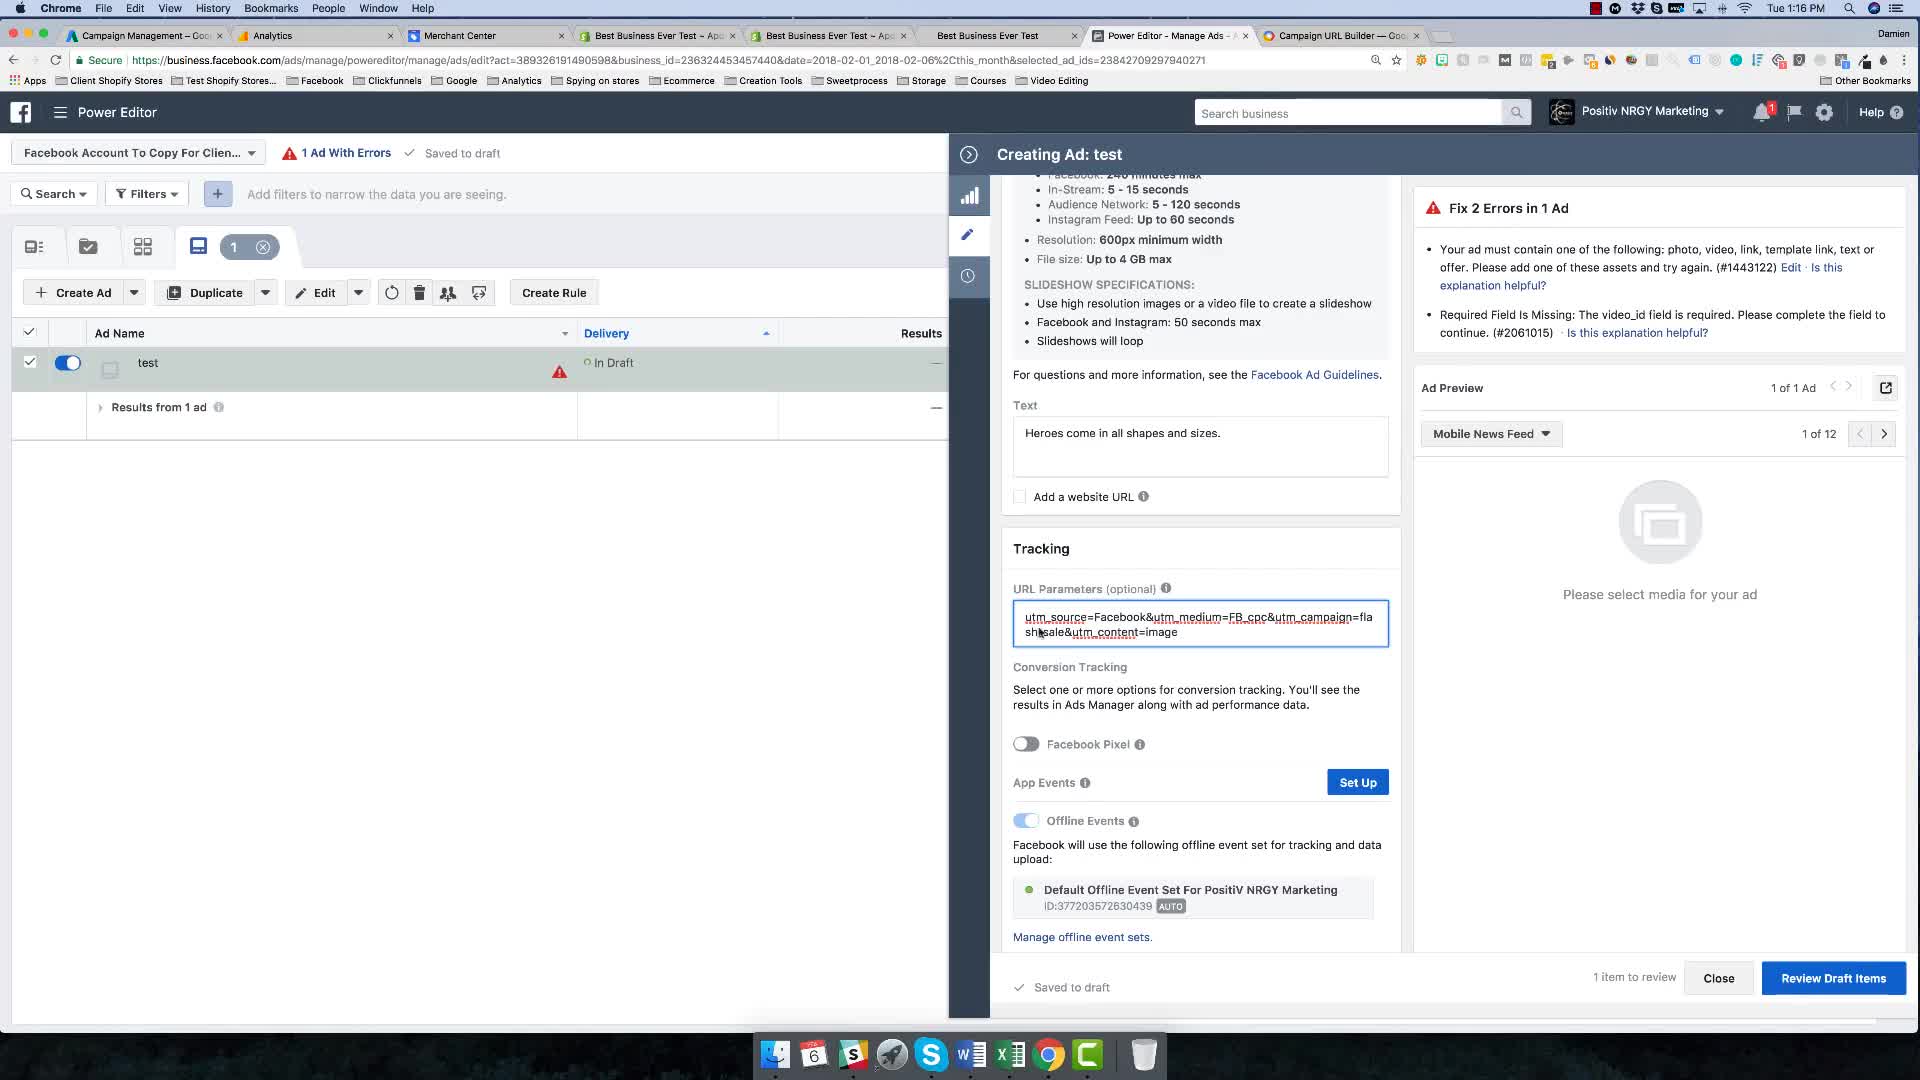Collapse the Creating Ad side panel arrow
The image size is (1920, 1080).
(x=968, y=154)
